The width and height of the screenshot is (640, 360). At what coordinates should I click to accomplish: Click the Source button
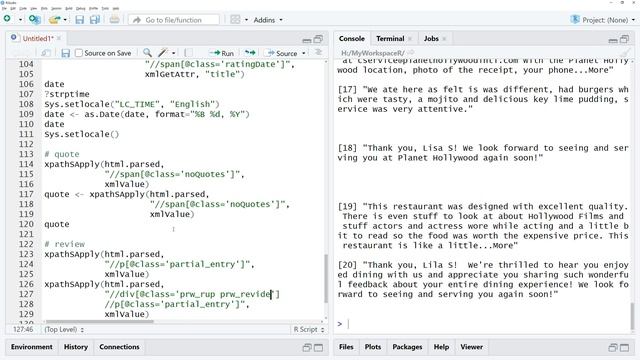[x=282, y=53]
